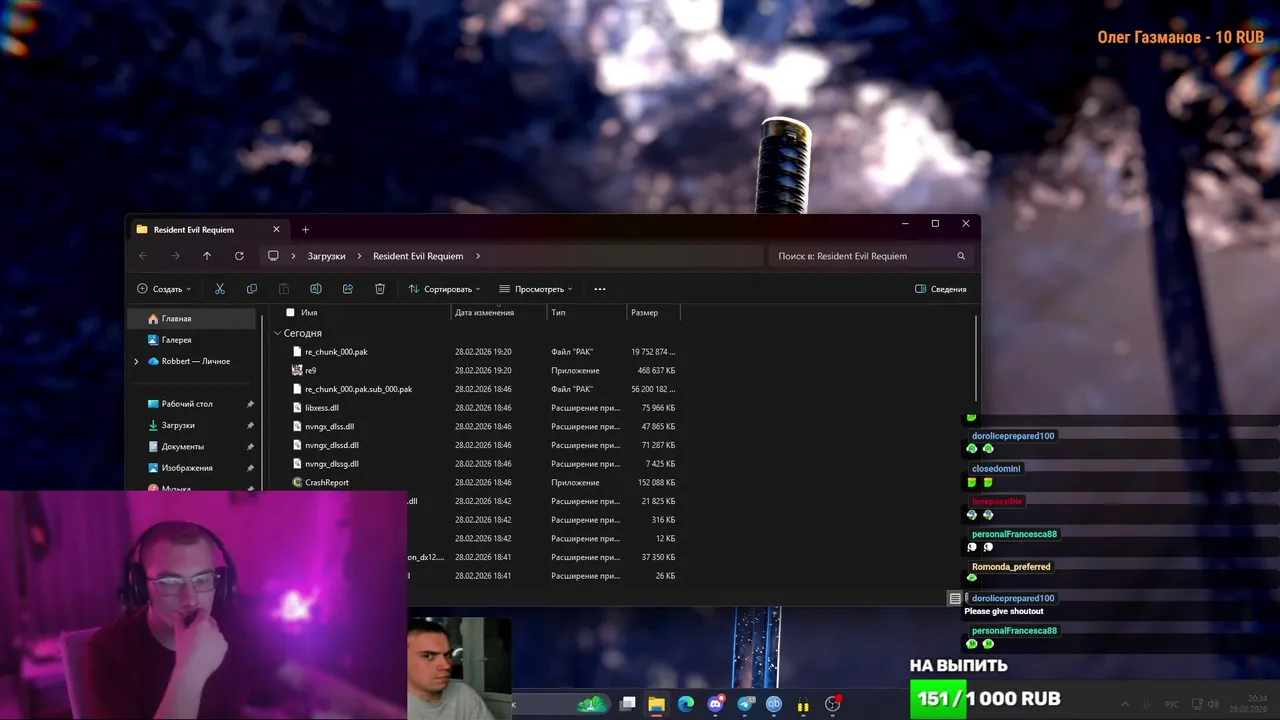The width and height of the screenshot is (1280, 720).
Task: Open the Создать dropdown
Action: (164, 289)
